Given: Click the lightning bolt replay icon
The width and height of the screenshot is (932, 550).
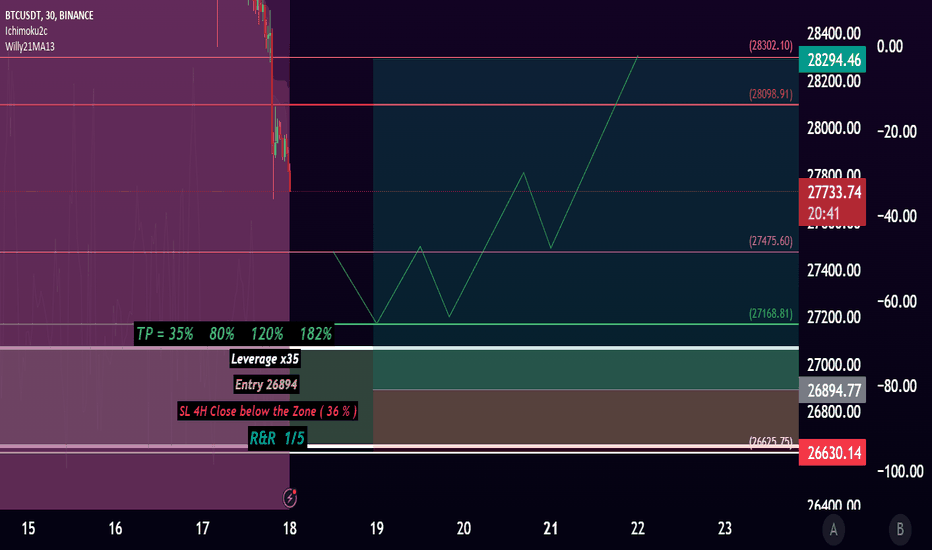Looking at the screenshot, I should coord(290,498).
